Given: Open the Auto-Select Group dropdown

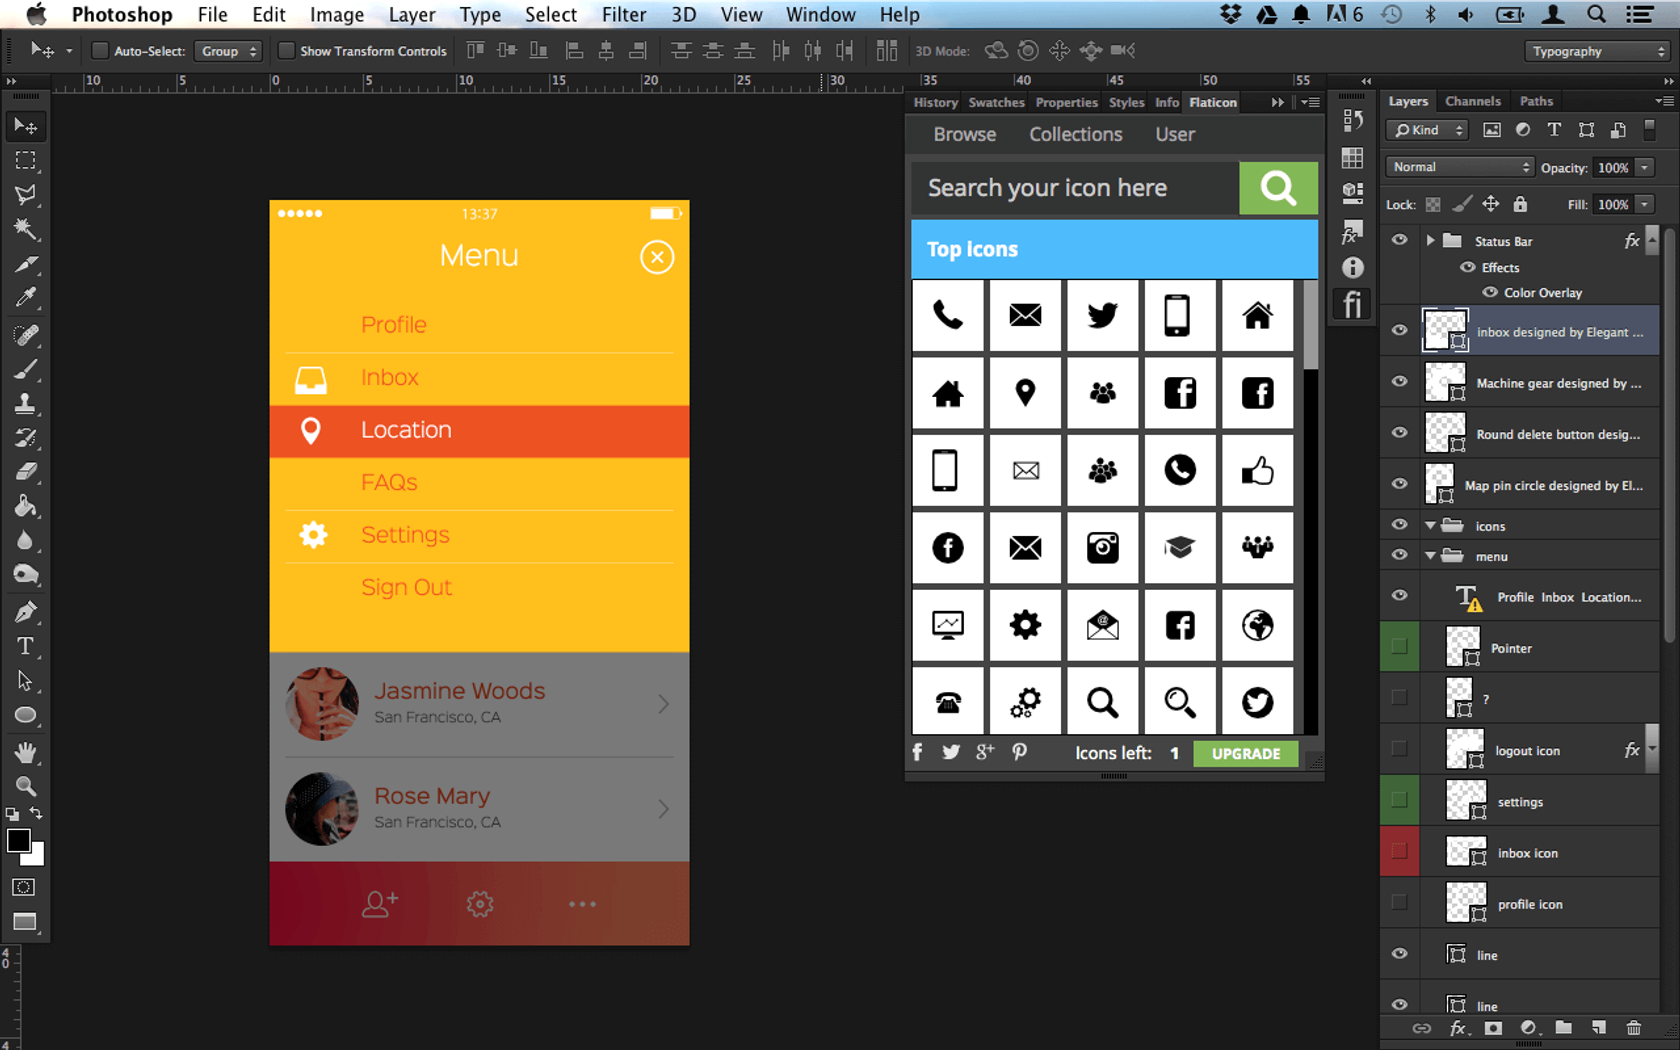Looking at the screenshot, I should coord(228,50).
